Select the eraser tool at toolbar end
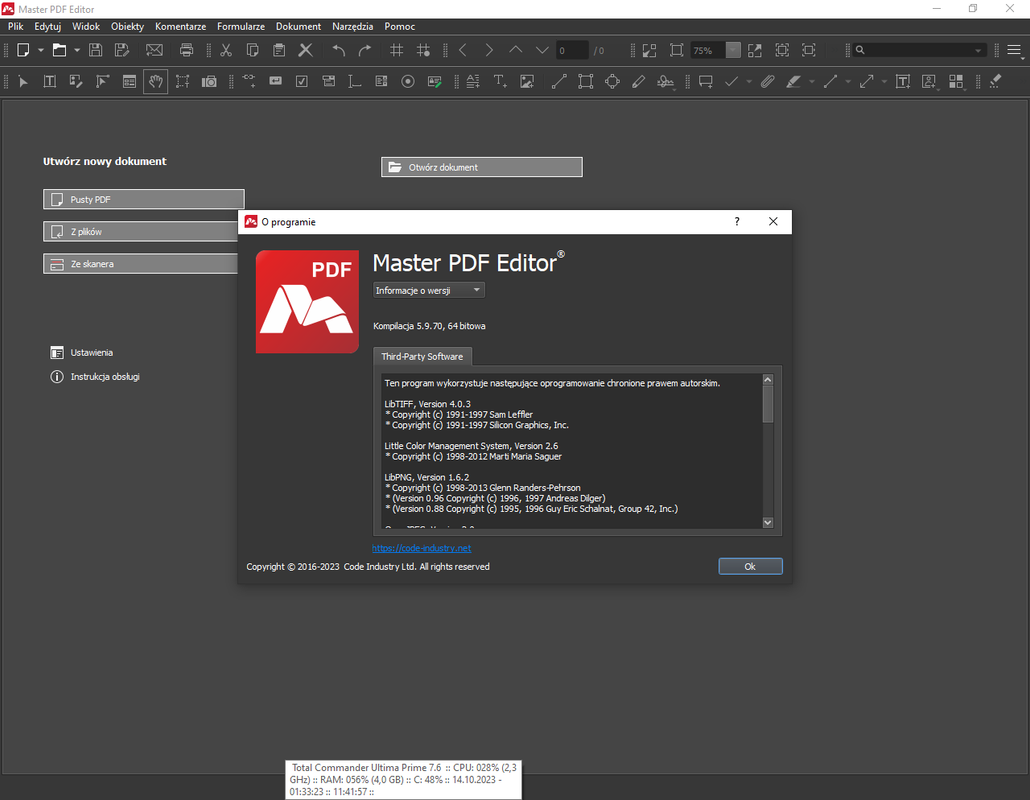The image size is (1030, 800). [995, 81]
